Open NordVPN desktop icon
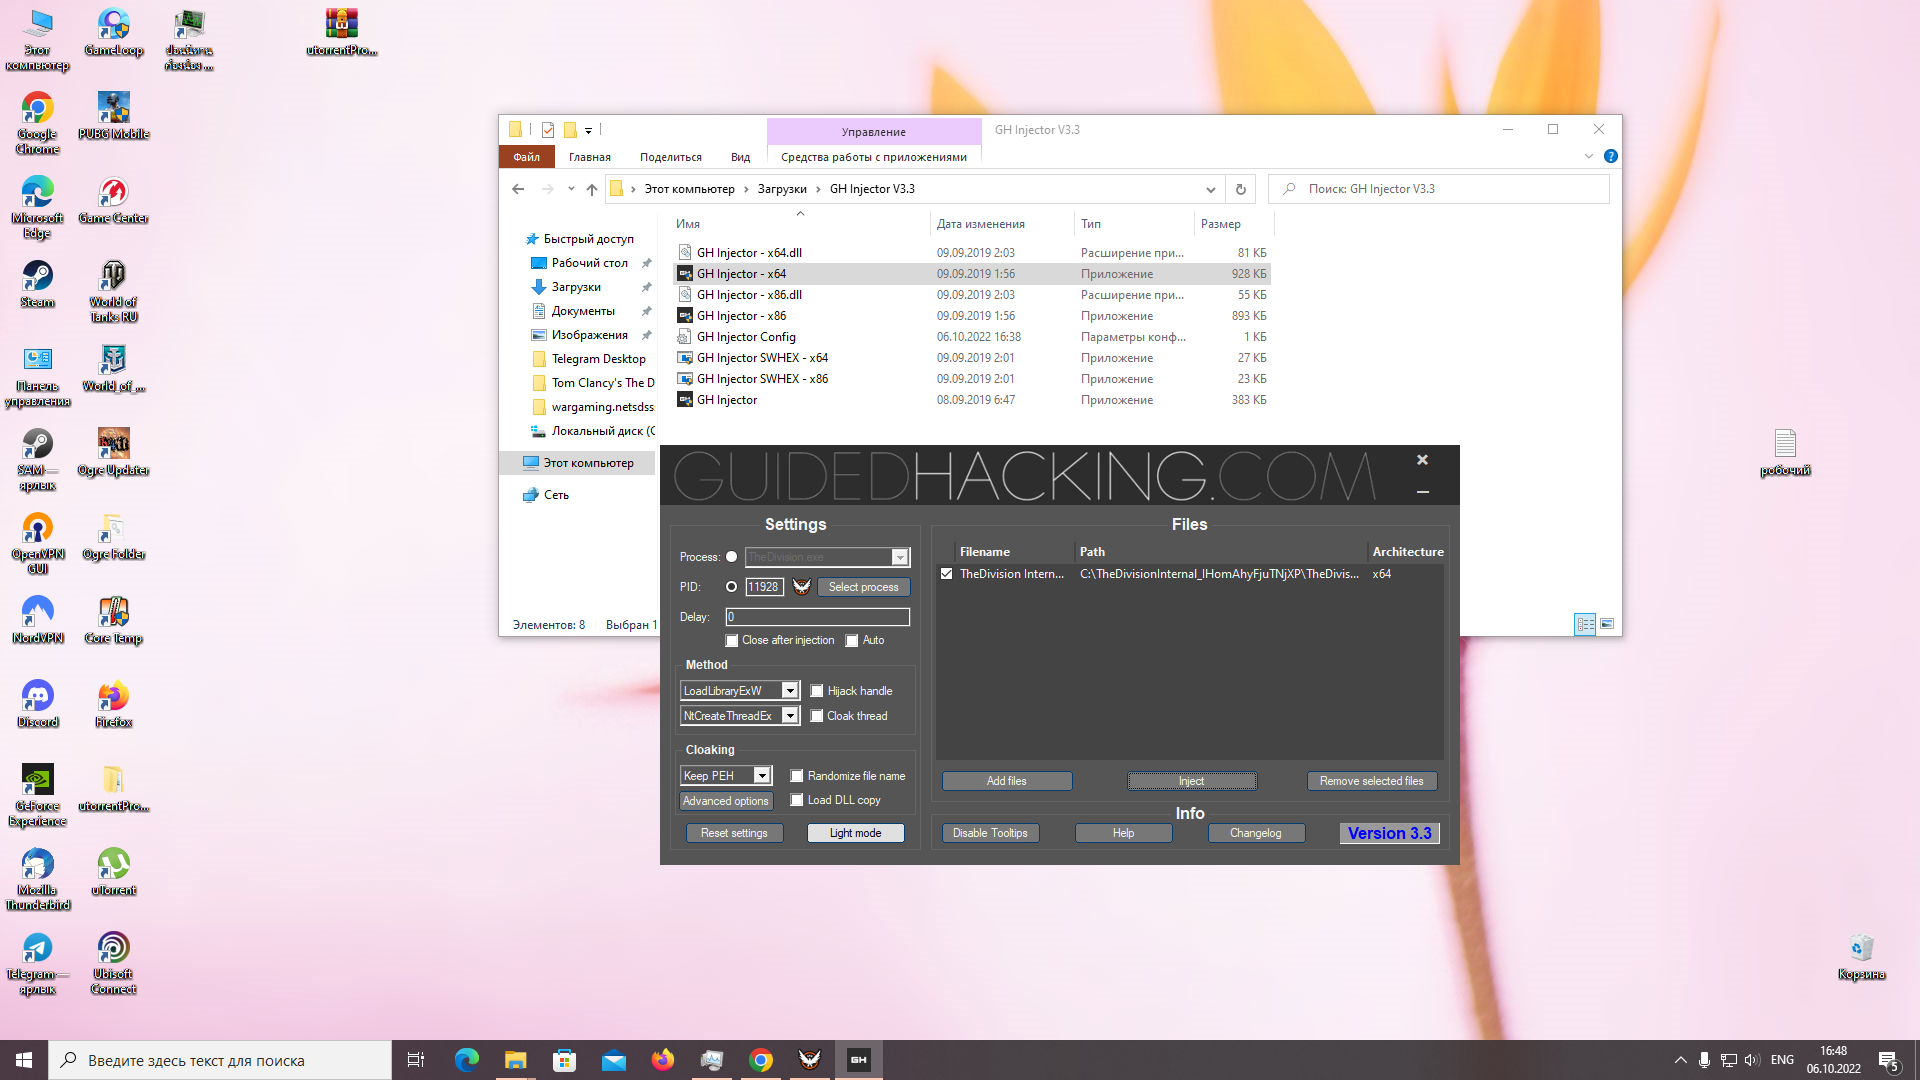Viewport: 1920px width, 1080px height. [x=38, y=620]
